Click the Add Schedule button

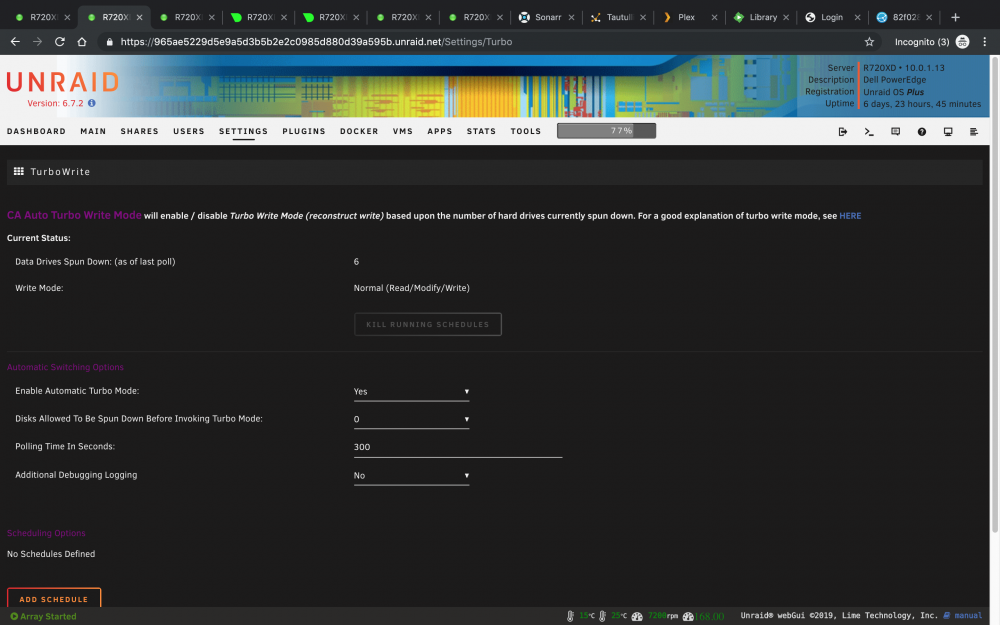pyautogui.click(x=54, y=598)
